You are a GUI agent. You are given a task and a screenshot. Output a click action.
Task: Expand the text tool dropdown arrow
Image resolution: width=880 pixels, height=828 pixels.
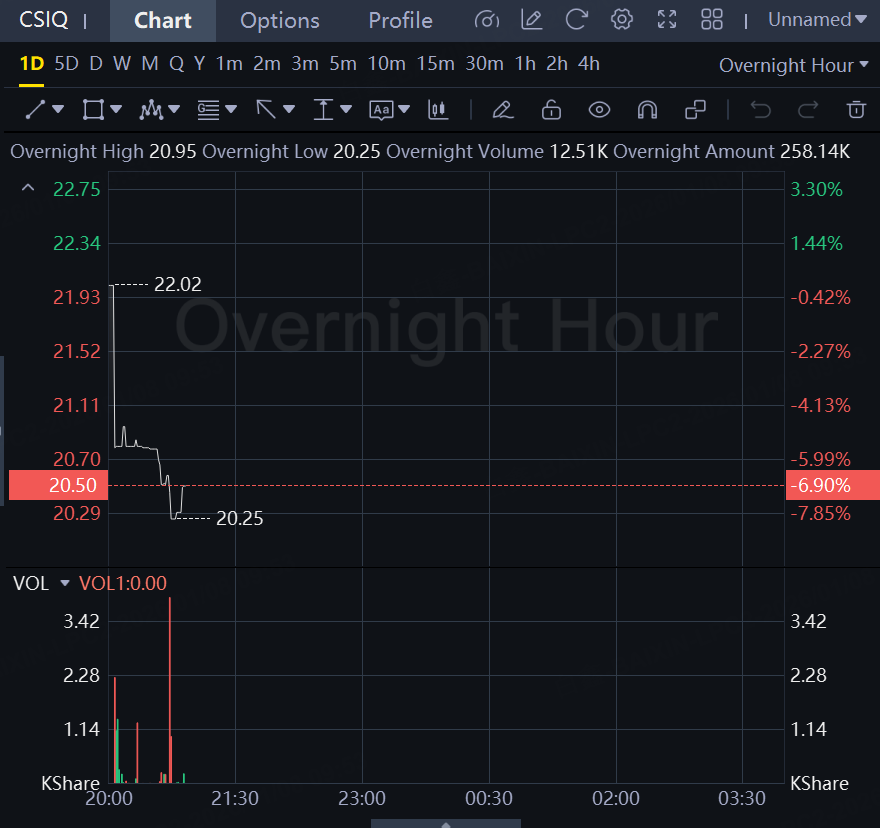coord(404,109)
